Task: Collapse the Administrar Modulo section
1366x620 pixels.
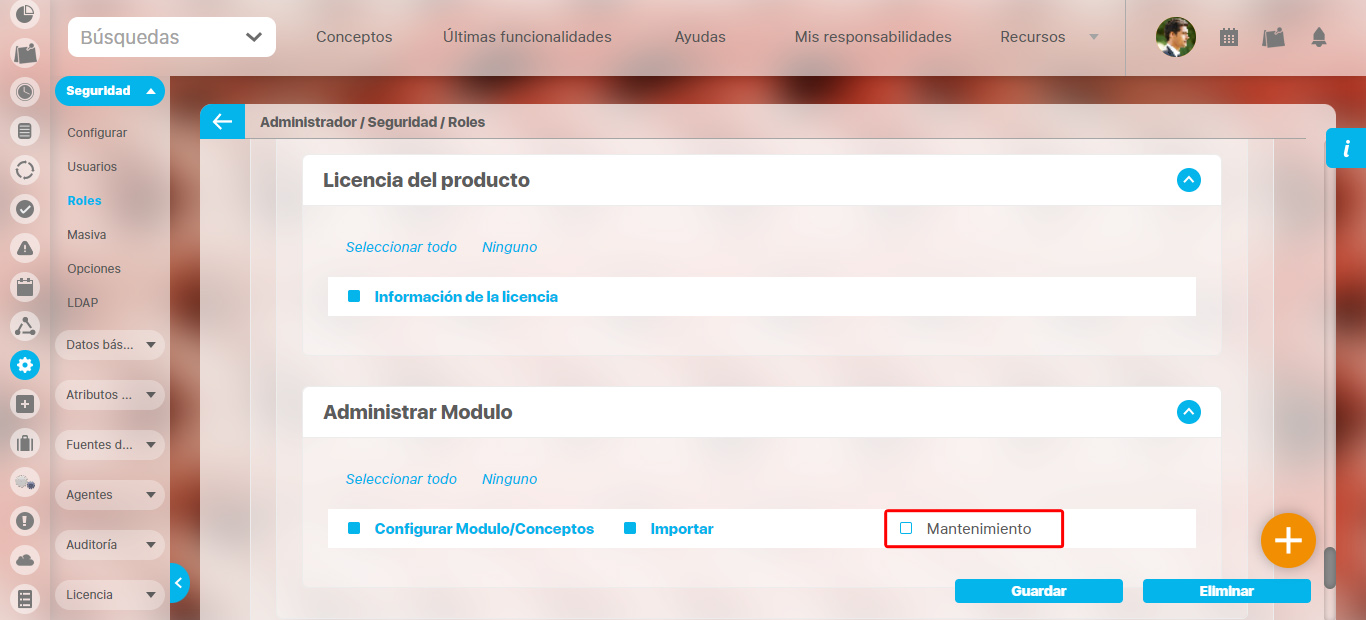Action: [x=1188, y=412]
